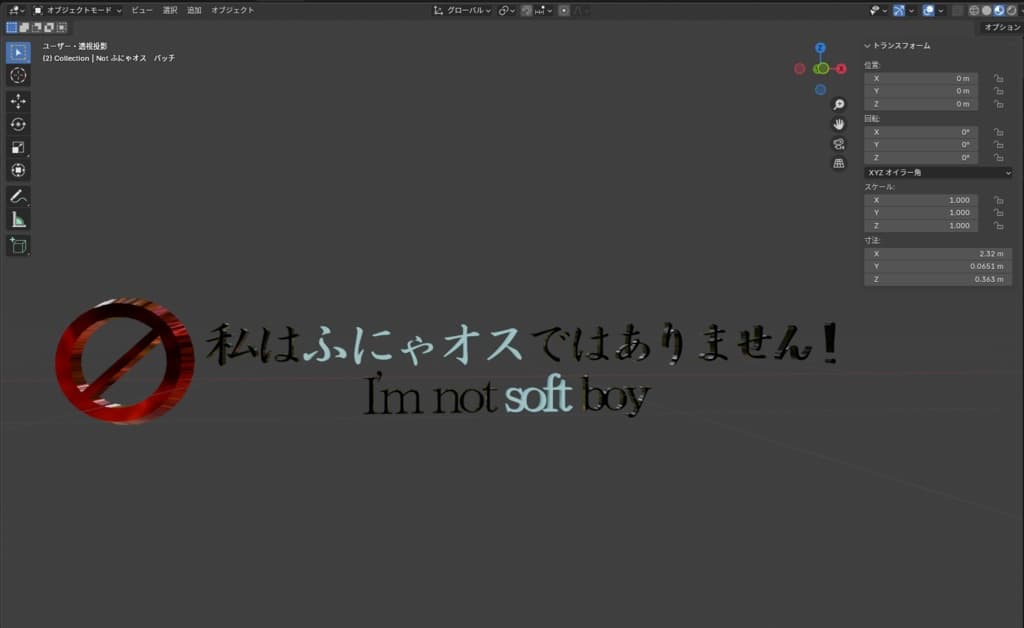The image size is (1024, 628).
Task: Open the 追加 menu
Action: (193, 9)
